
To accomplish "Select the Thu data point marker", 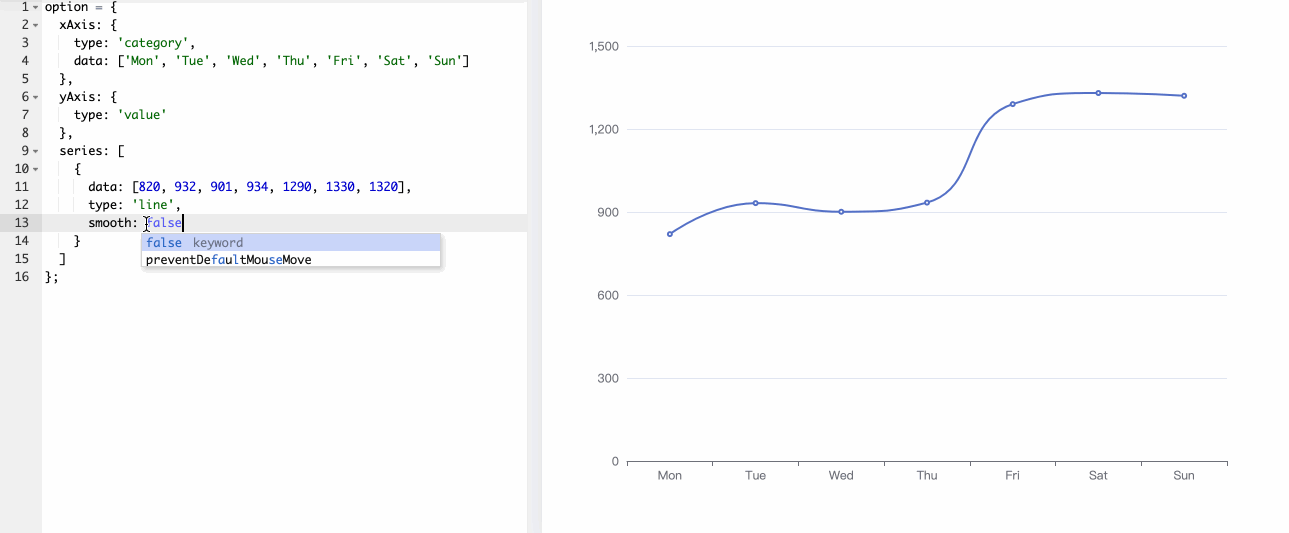I will [927, 203].
